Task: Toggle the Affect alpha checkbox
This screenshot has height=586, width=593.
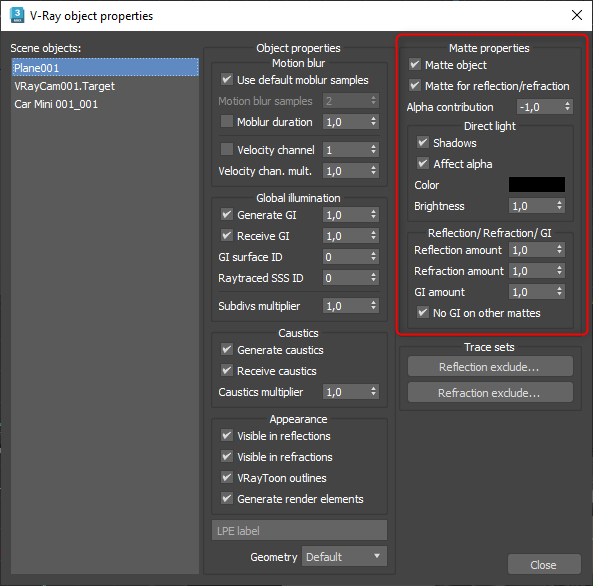Action: 422,163
